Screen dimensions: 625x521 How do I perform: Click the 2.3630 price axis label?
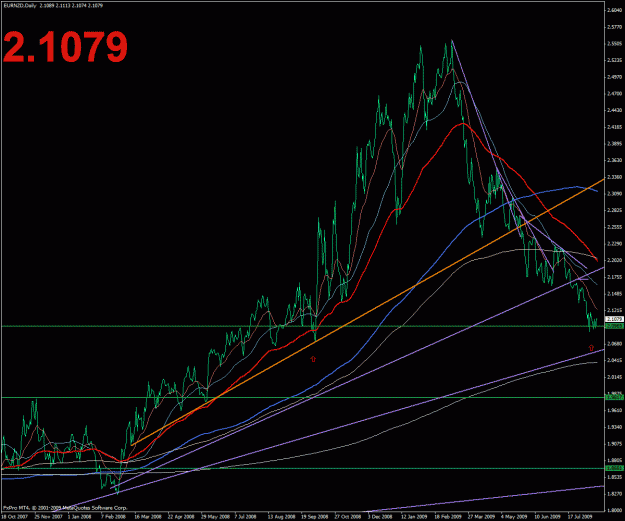[615, 160]
